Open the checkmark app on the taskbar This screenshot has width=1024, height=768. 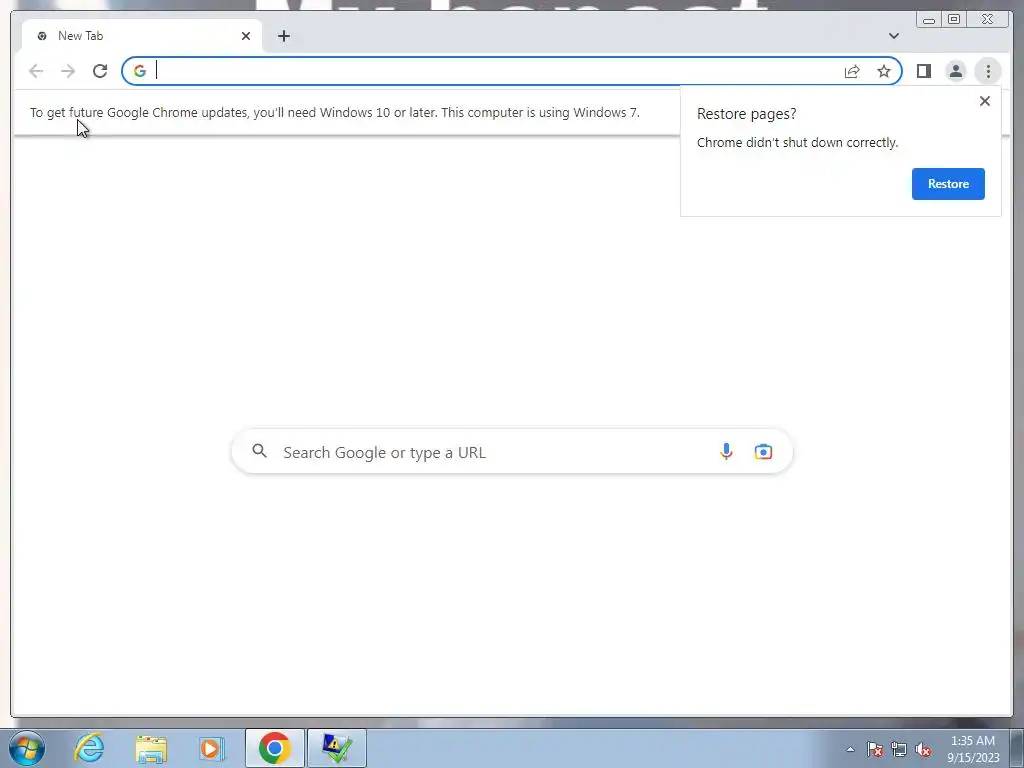click(x=337, y=748)
